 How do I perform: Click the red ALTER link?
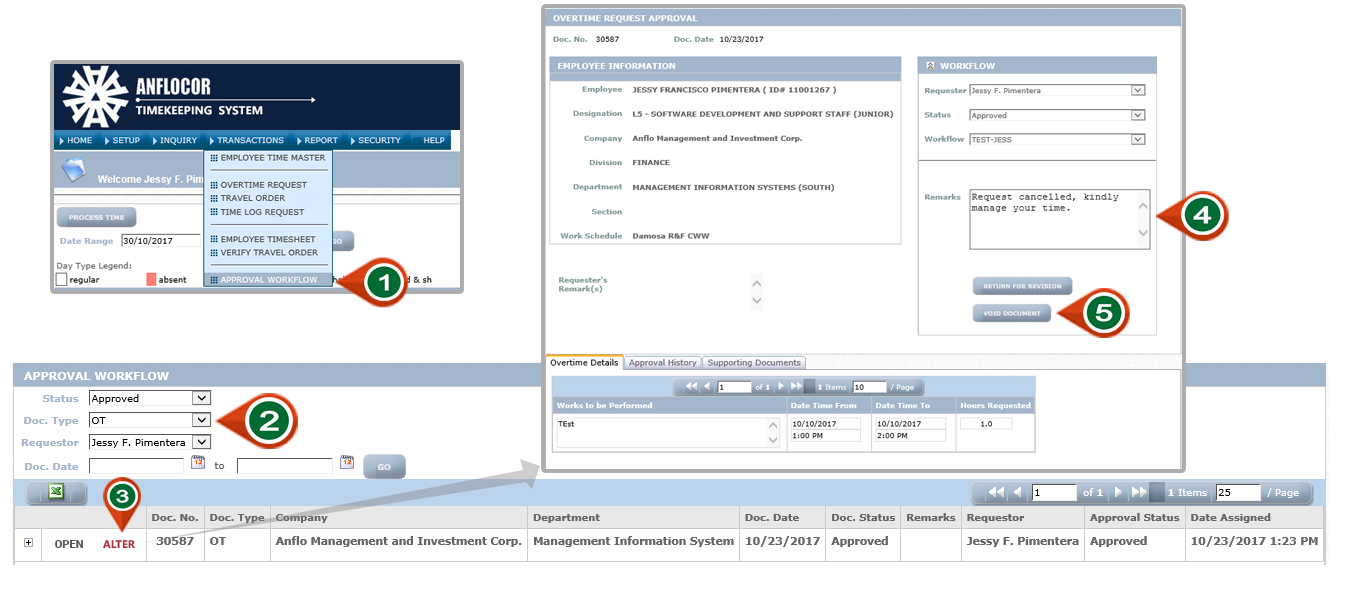[119, 544]
